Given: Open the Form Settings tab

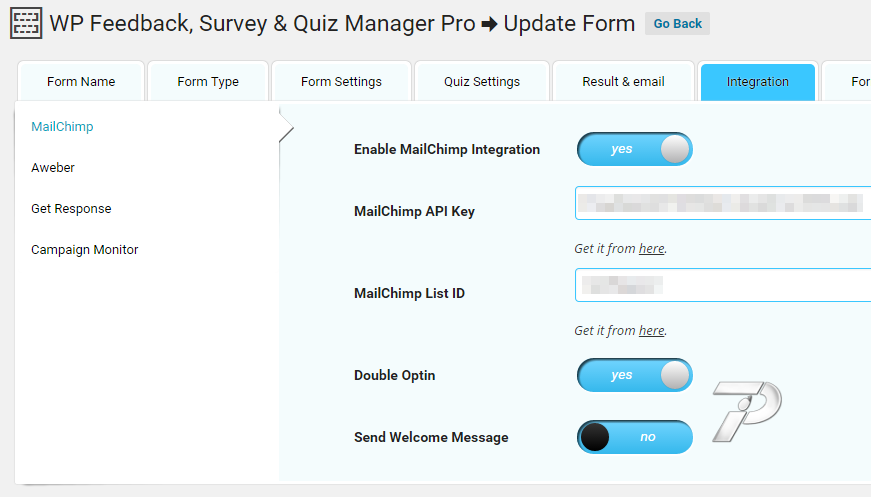Looking at the screenshot, I should [341, 82].
